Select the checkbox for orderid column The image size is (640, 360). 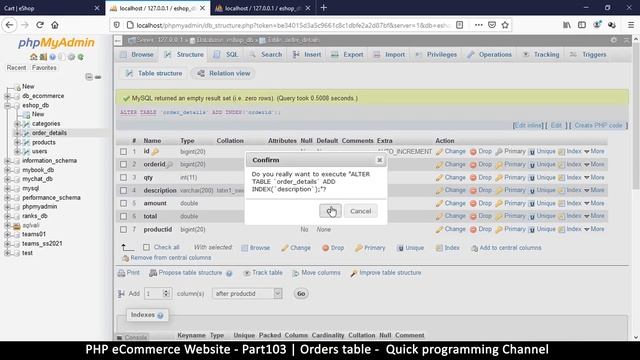(x=124, y=164)
